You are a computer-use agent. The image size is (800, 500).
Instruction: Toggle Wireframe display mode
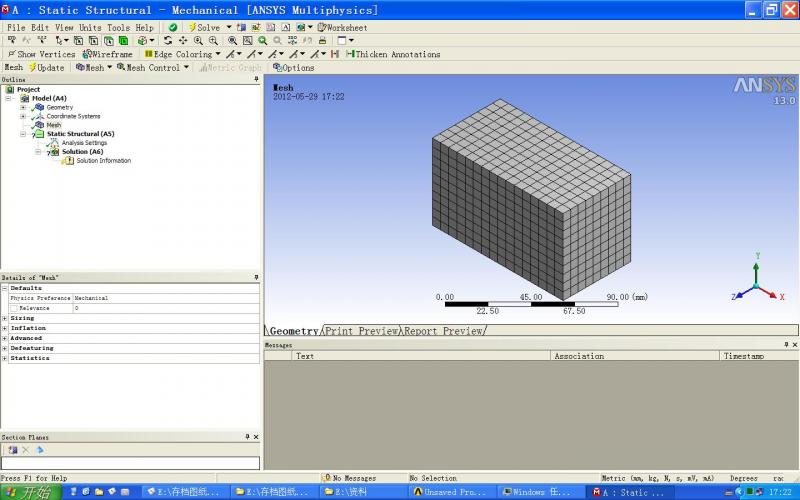108,54
